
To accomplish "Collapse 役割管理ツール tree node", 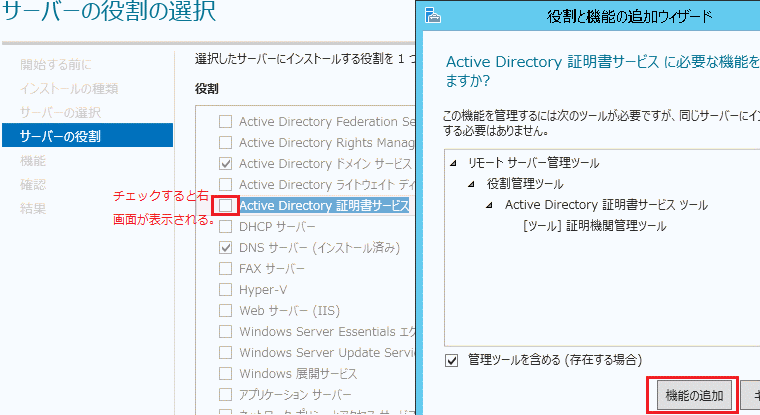I will (x=471, y=184).
